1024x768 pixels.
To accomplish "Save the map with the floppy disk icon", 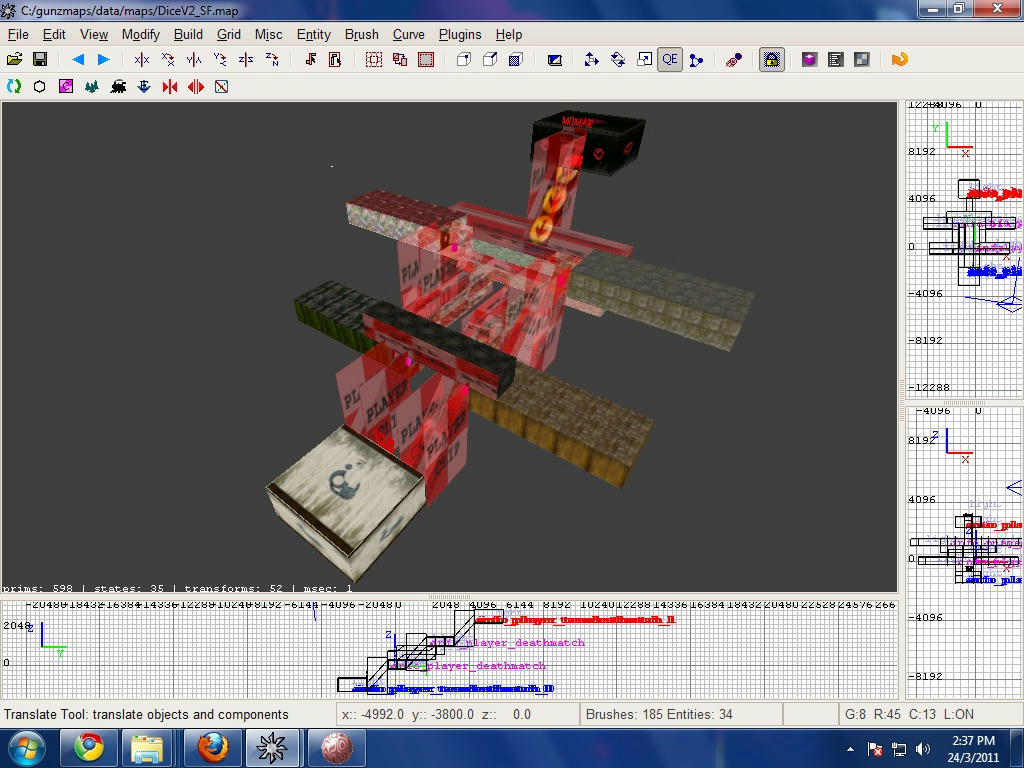I will [40, 60].
